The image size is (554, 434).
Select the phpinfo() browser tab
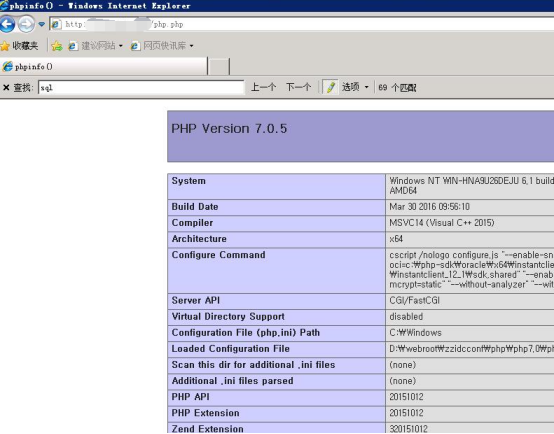tap(104, 66)
